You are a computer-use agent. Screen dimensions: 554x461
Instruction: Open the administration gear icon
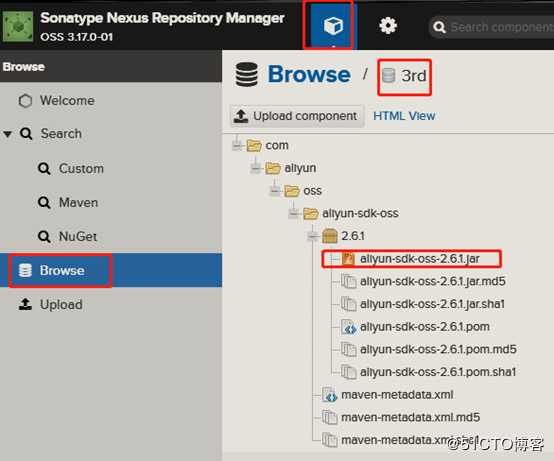388,26
